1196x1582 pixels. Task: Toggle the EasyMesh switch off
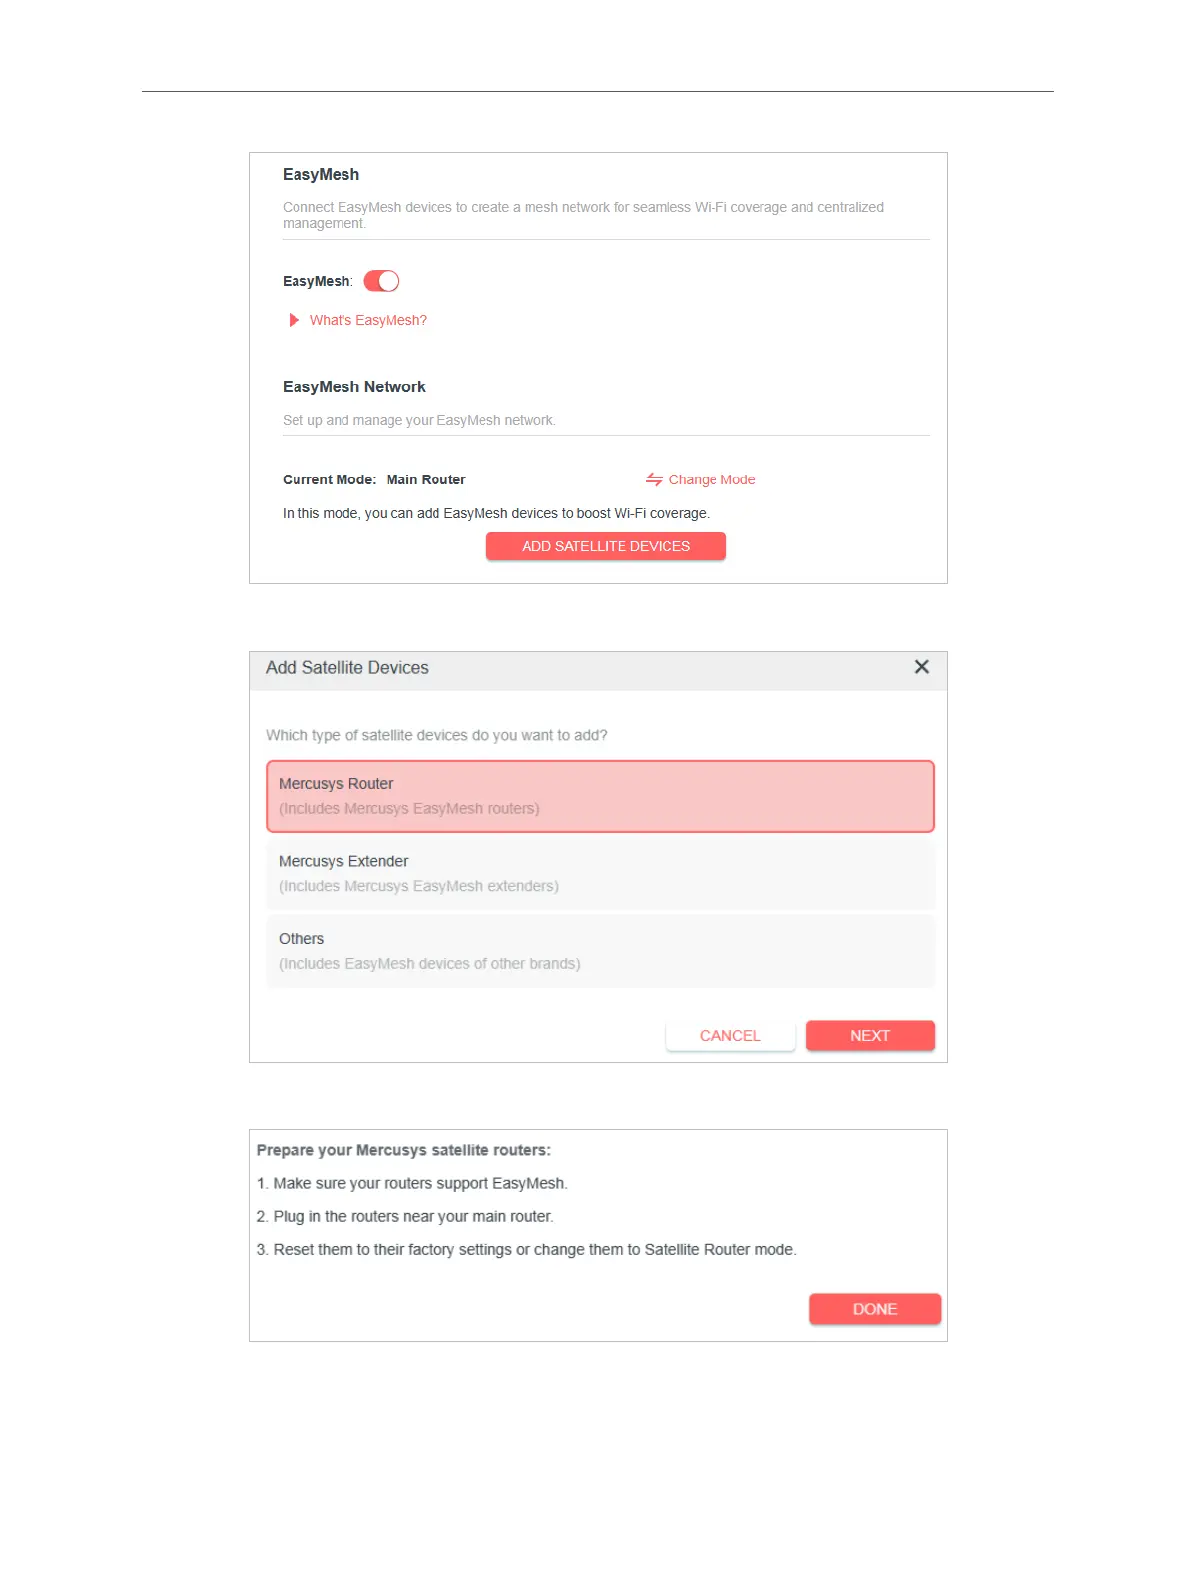tap(381, 281)
